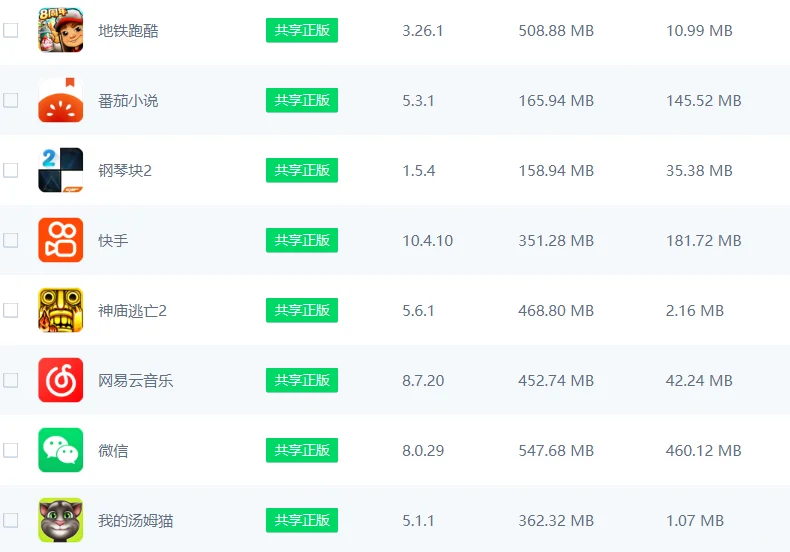Hit the 共享正版 badge on 钢琴块2
This screenshot has width=790, height=552.
(x=302, y=170)
